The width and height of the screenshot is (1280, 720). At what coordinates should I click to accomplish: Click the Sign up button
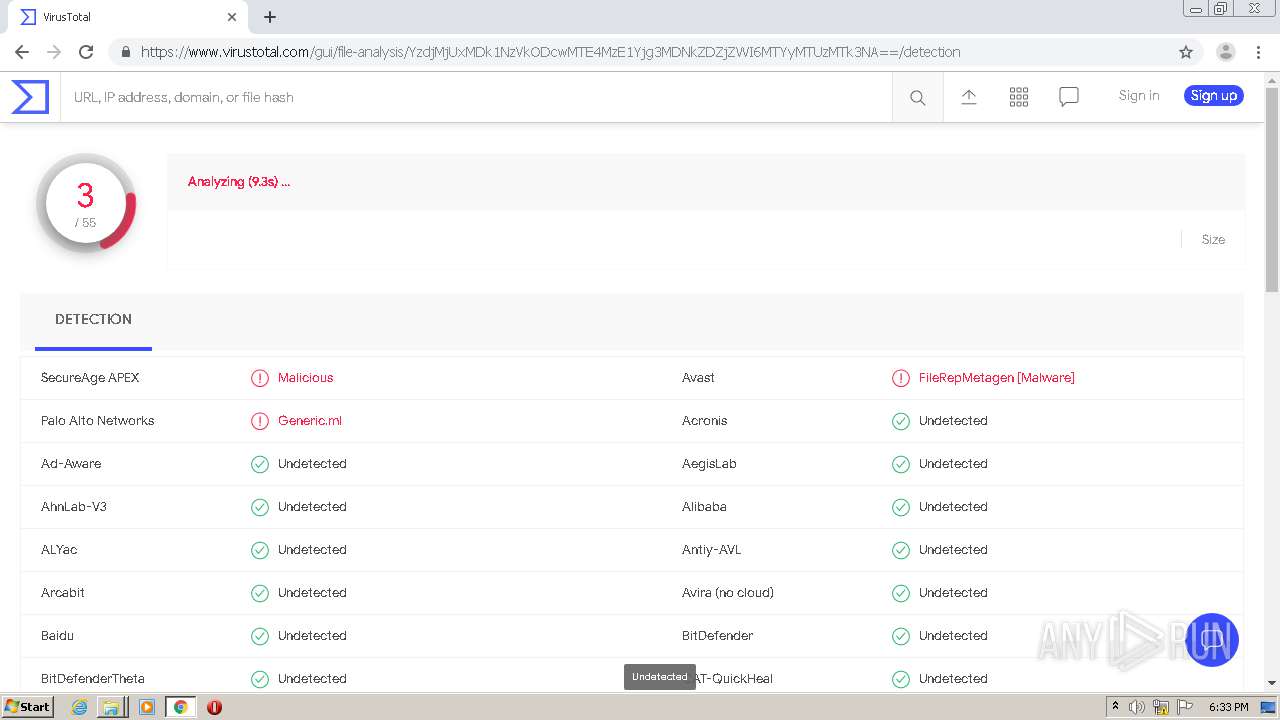(1214, 96)
